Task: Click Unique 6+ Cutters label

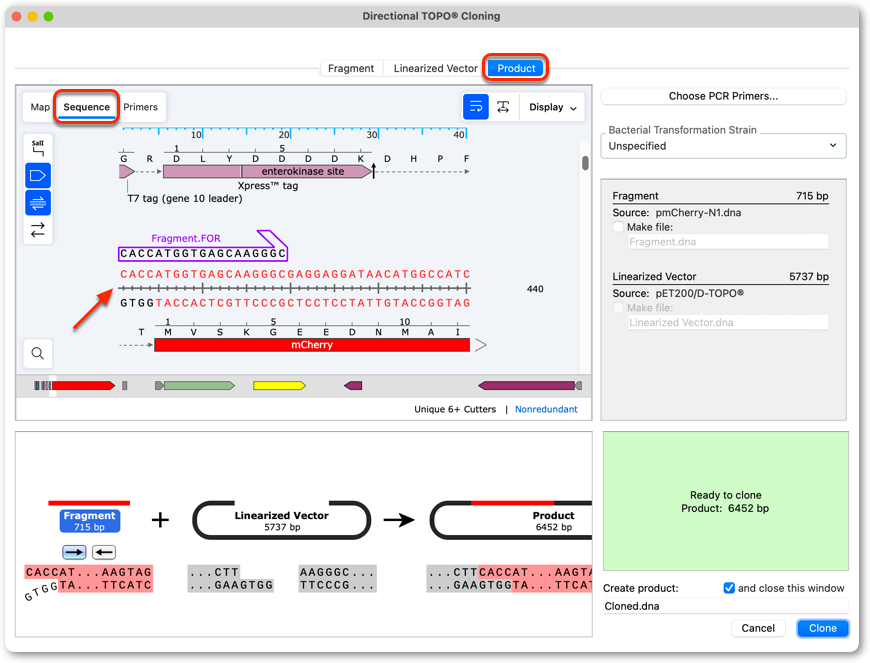Action: [455, 409]
